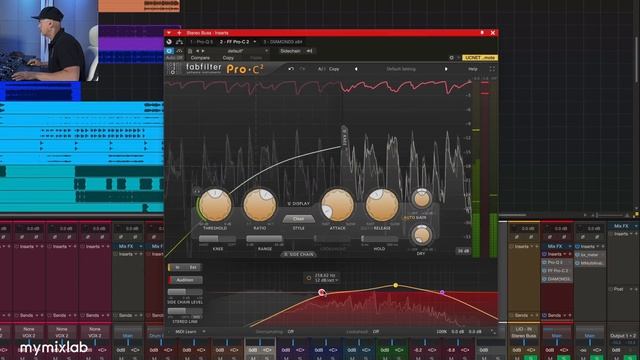Open the gear settings icon near UCNET

[451, 58]
